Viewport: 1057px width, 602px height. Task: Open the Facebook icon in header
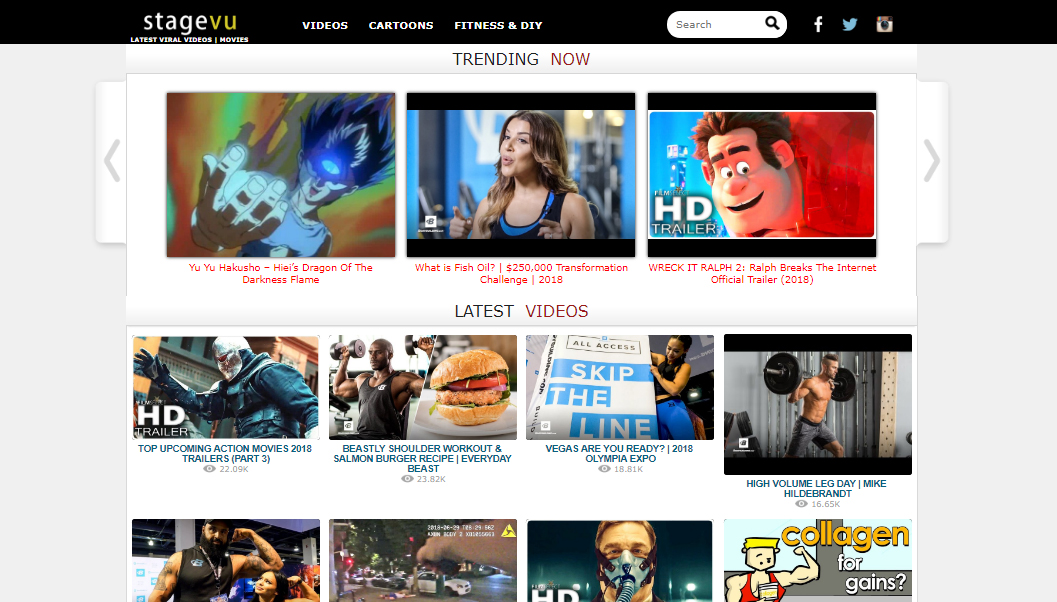tap(818, 25)
